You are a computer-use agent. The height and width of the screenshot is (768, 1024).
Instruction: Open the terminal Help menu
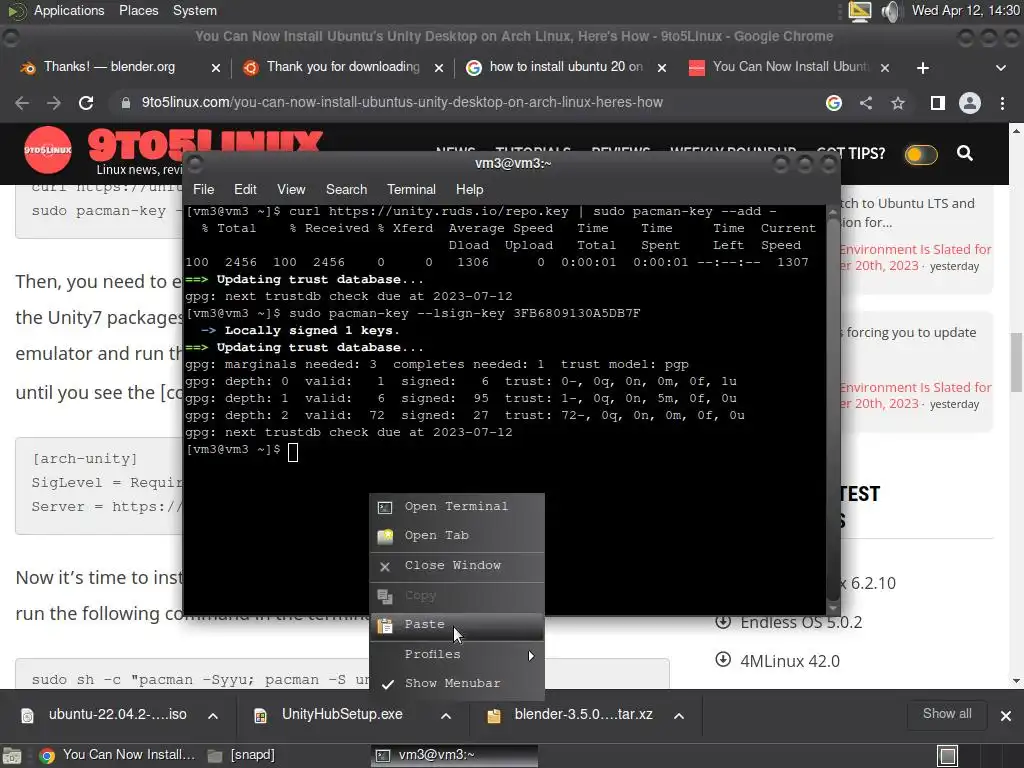pyautogui.click(x=469, y=189)
